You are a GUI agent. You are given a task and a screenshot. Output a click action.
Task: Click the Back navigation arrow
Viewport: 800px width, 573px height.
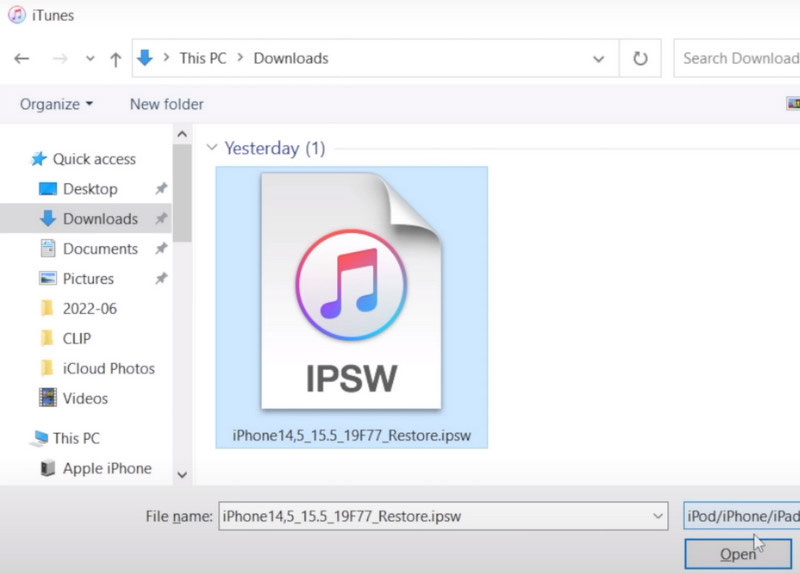21,59
